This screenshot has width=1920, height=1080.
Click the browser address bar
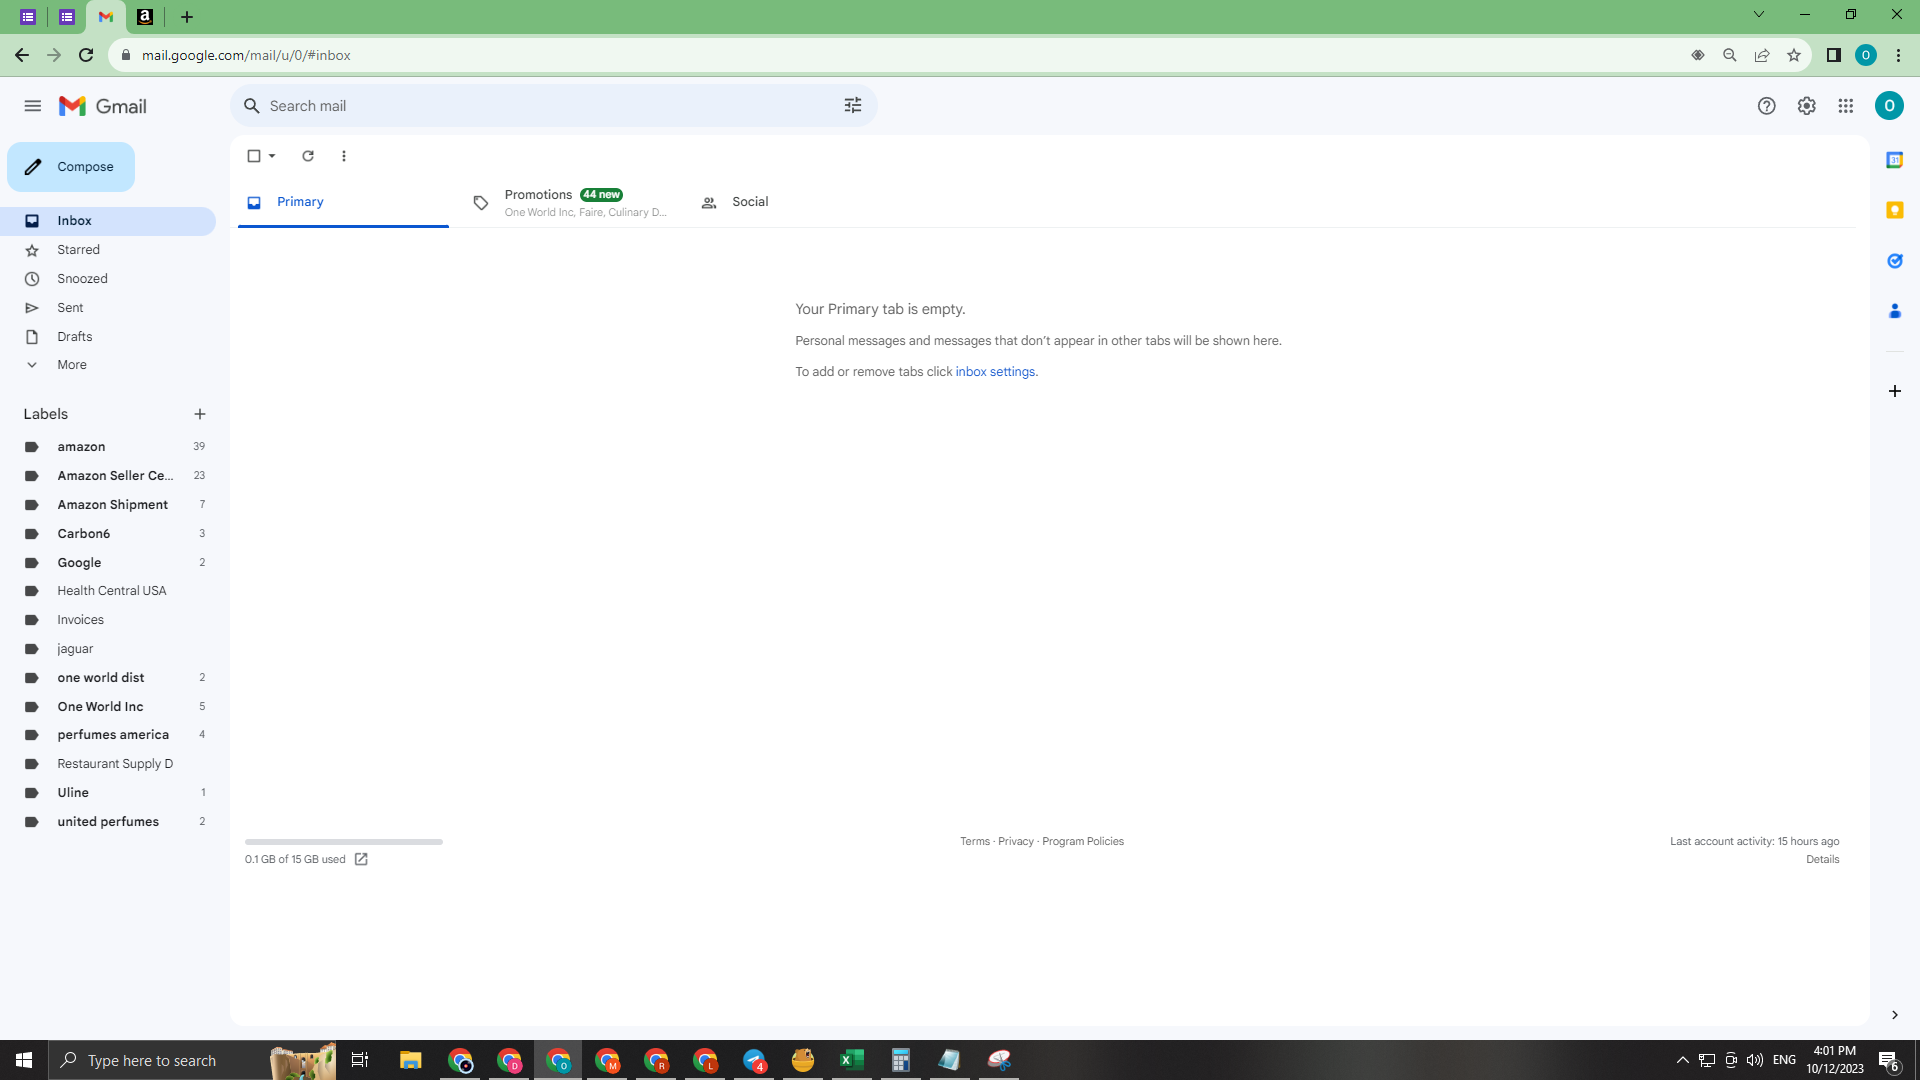[x=900, y=55]
